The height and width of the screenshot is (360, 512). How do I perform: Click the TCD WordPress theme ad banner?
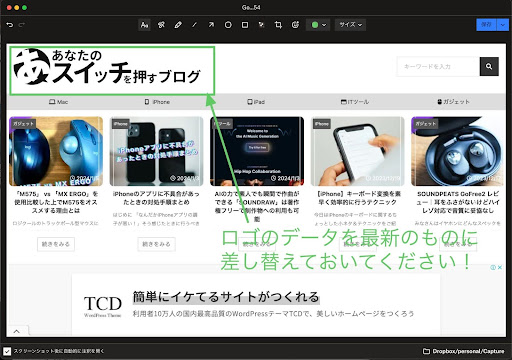coord(256,304)
